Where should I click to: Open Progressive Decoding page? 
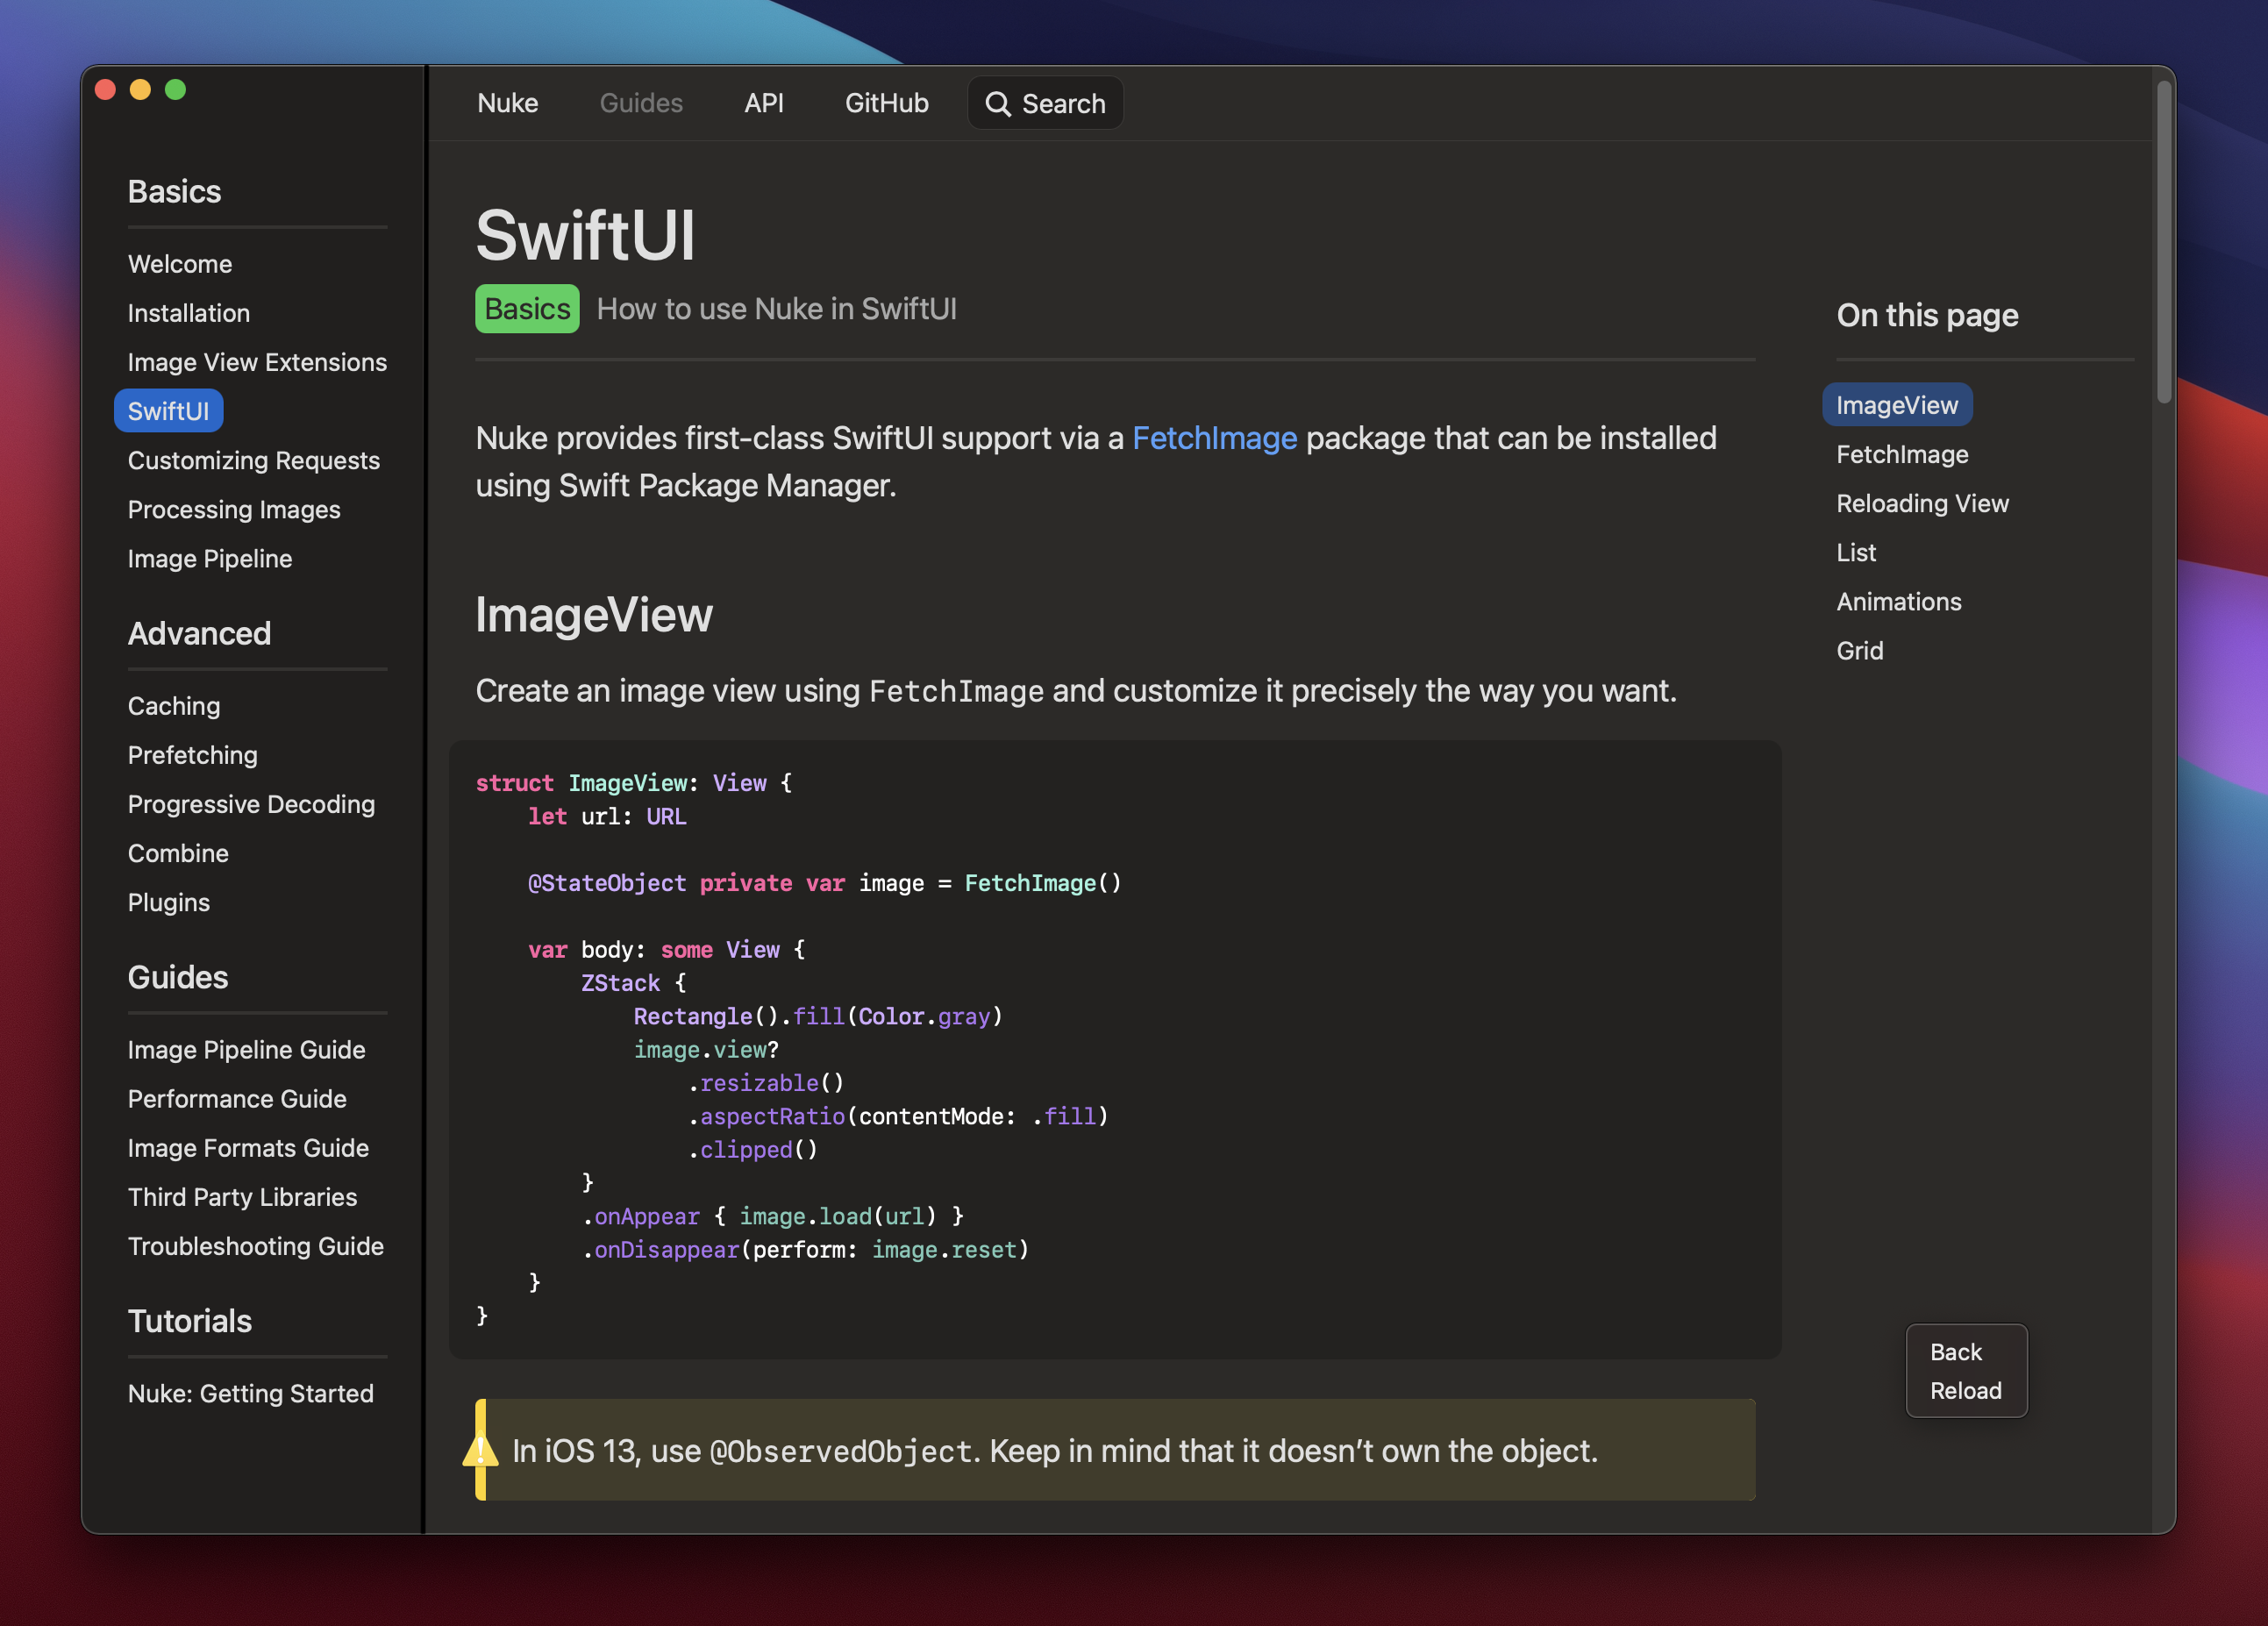click(252, 804)
